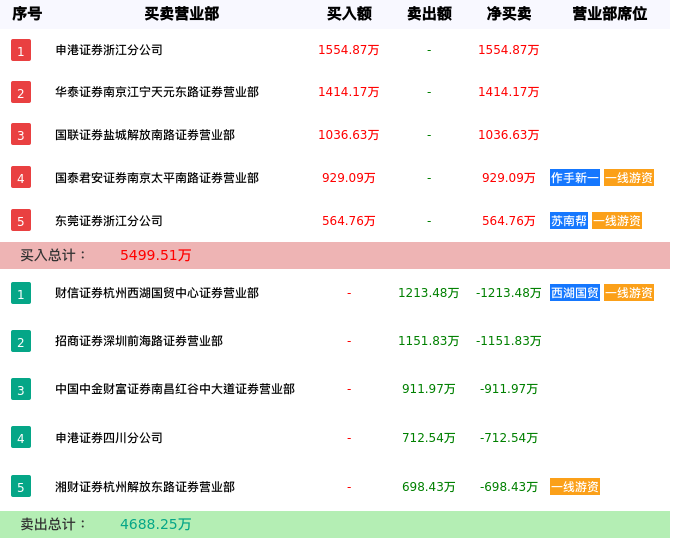Click the 买入总计 label
The height and width of the screenshot is (540, 676).
click(x=53, y=255)
